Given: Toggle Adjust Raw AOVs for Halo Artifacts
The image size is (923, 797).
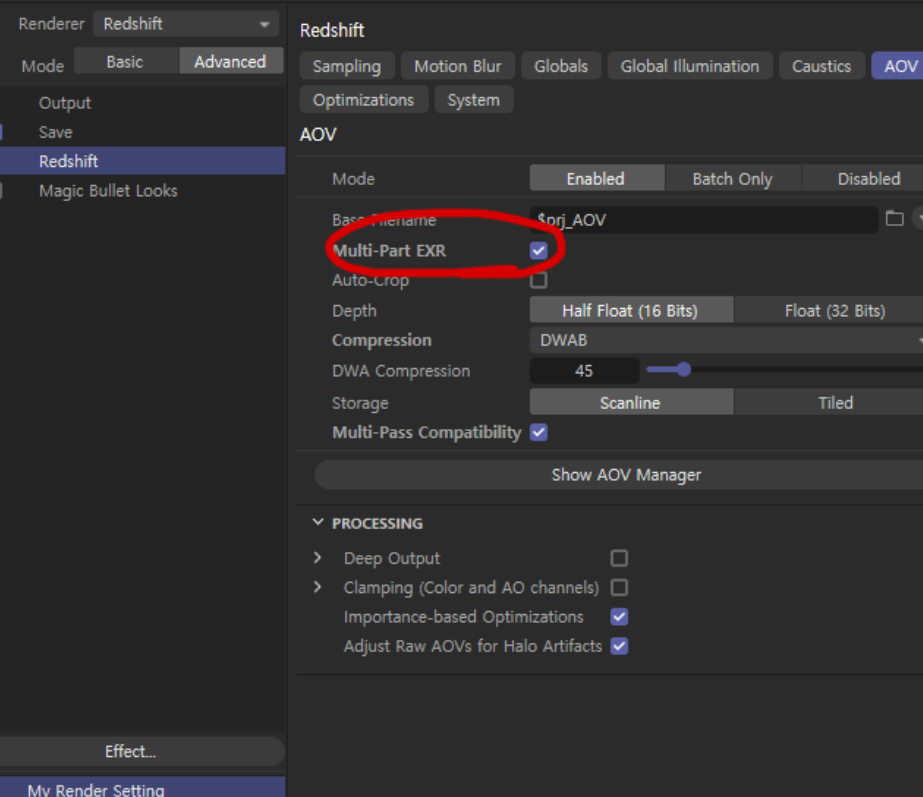Looking at the screenshot, I should point(619,646).
